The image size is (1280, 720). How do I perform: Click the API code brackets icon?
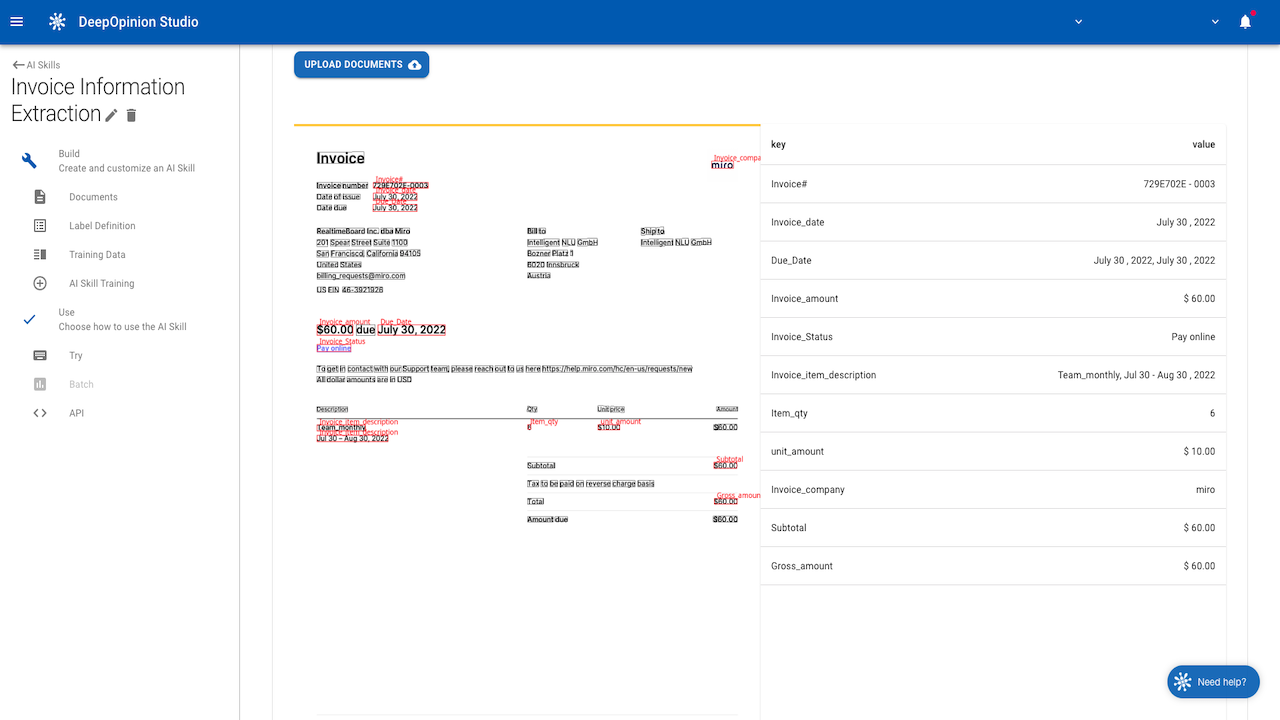40,413
